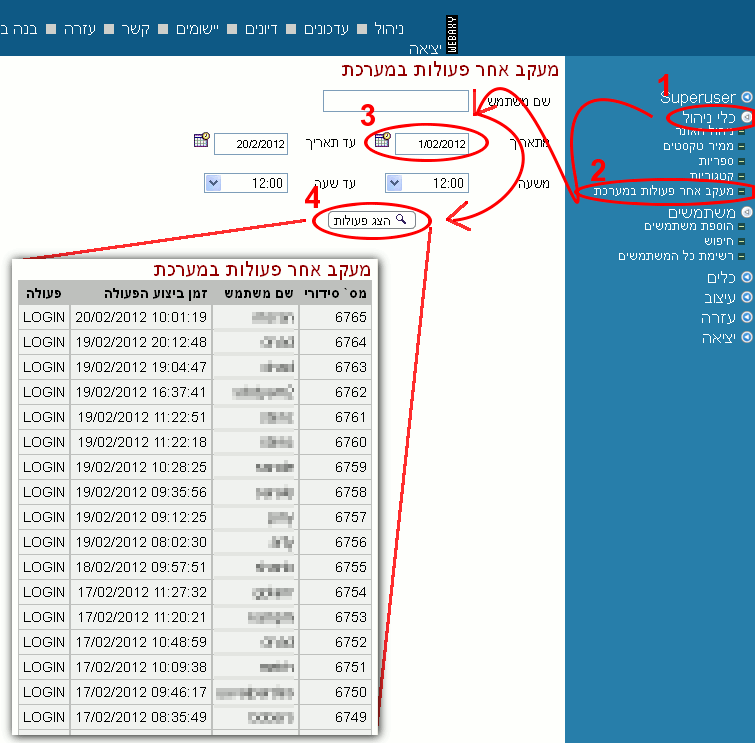
Task: Click יציאה in the sidebar
Action: pyautogui.click(x=718, y=338)
